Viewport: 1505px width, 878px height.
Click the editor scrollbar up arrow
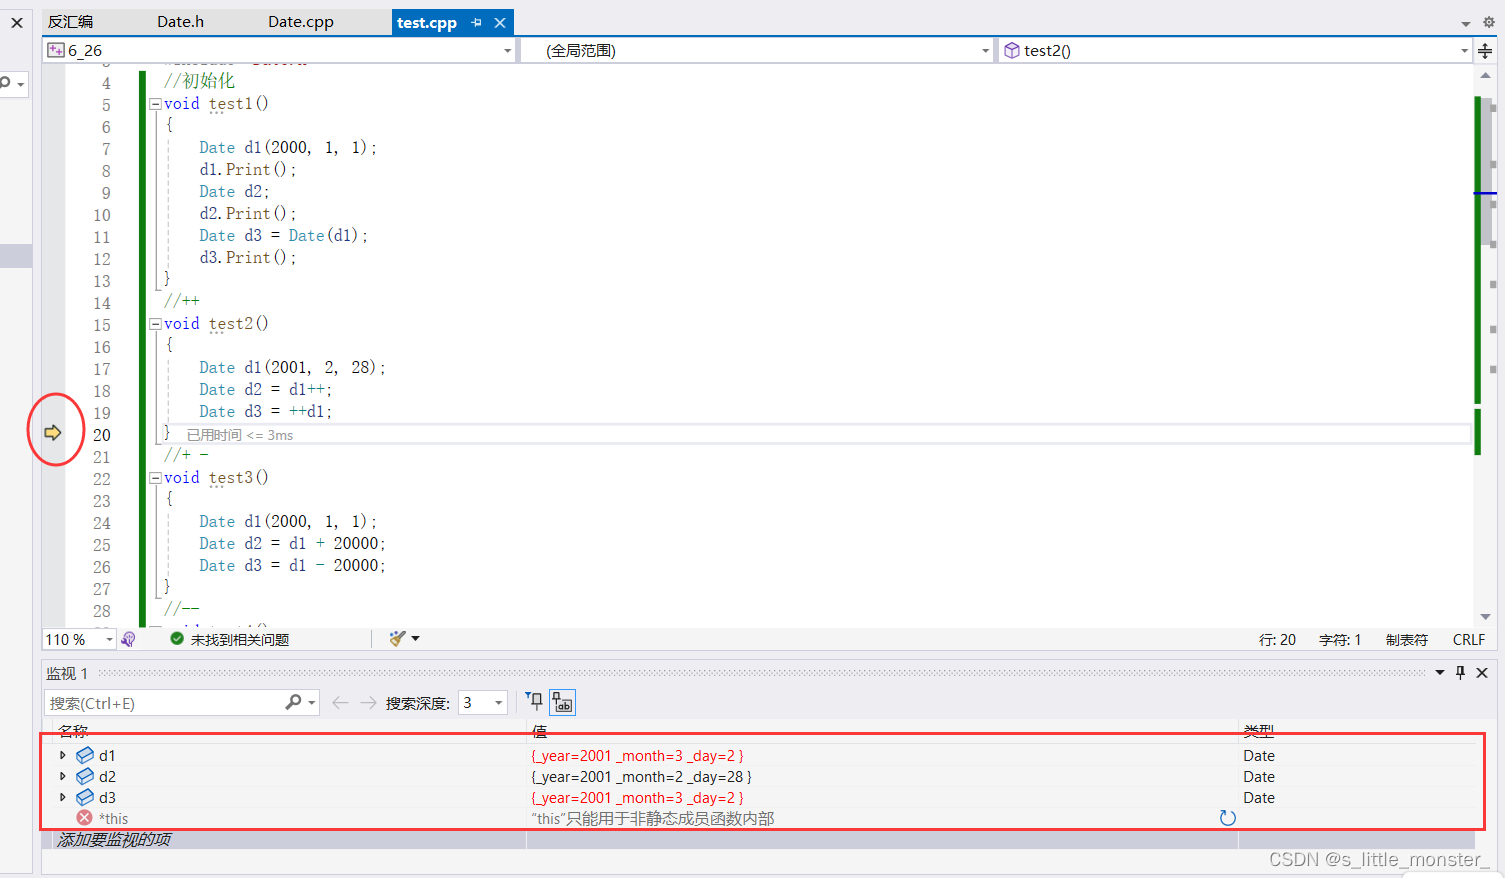(1486, 76)
